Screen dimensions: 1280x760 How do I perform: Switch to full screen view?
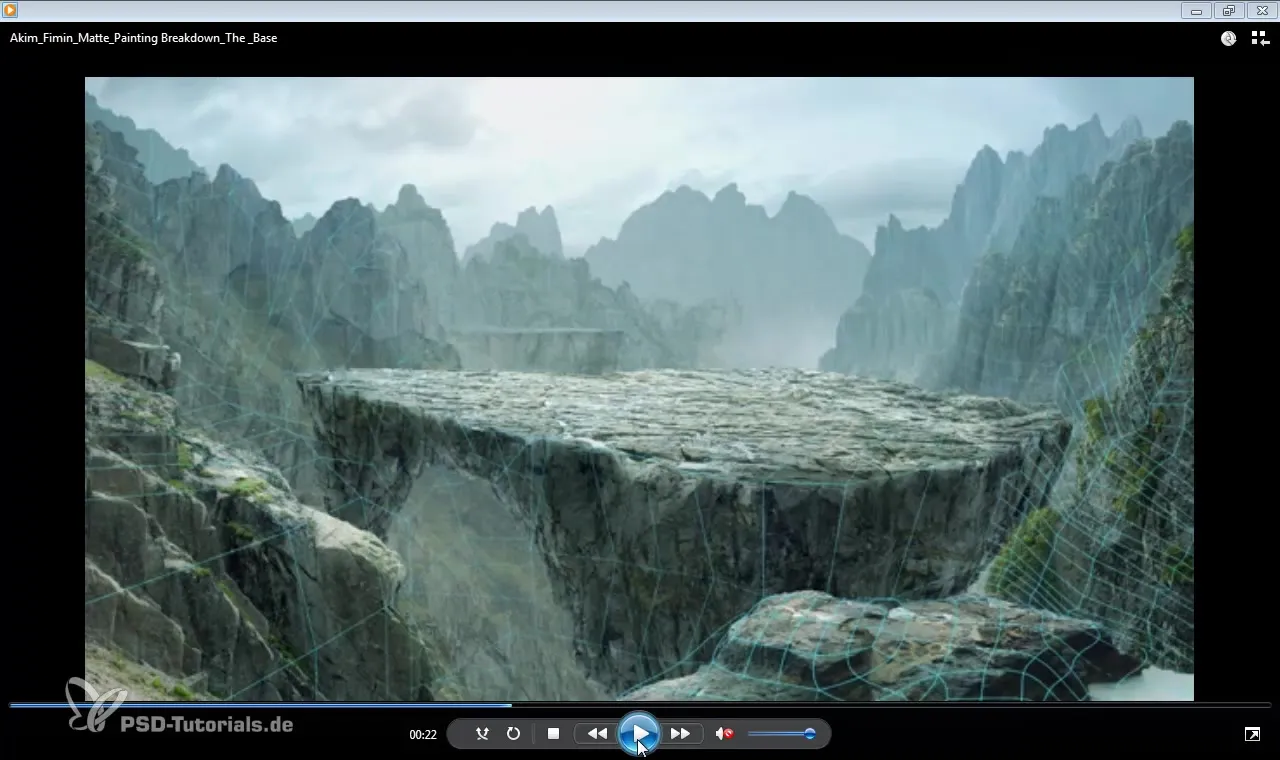(1252, 734)
